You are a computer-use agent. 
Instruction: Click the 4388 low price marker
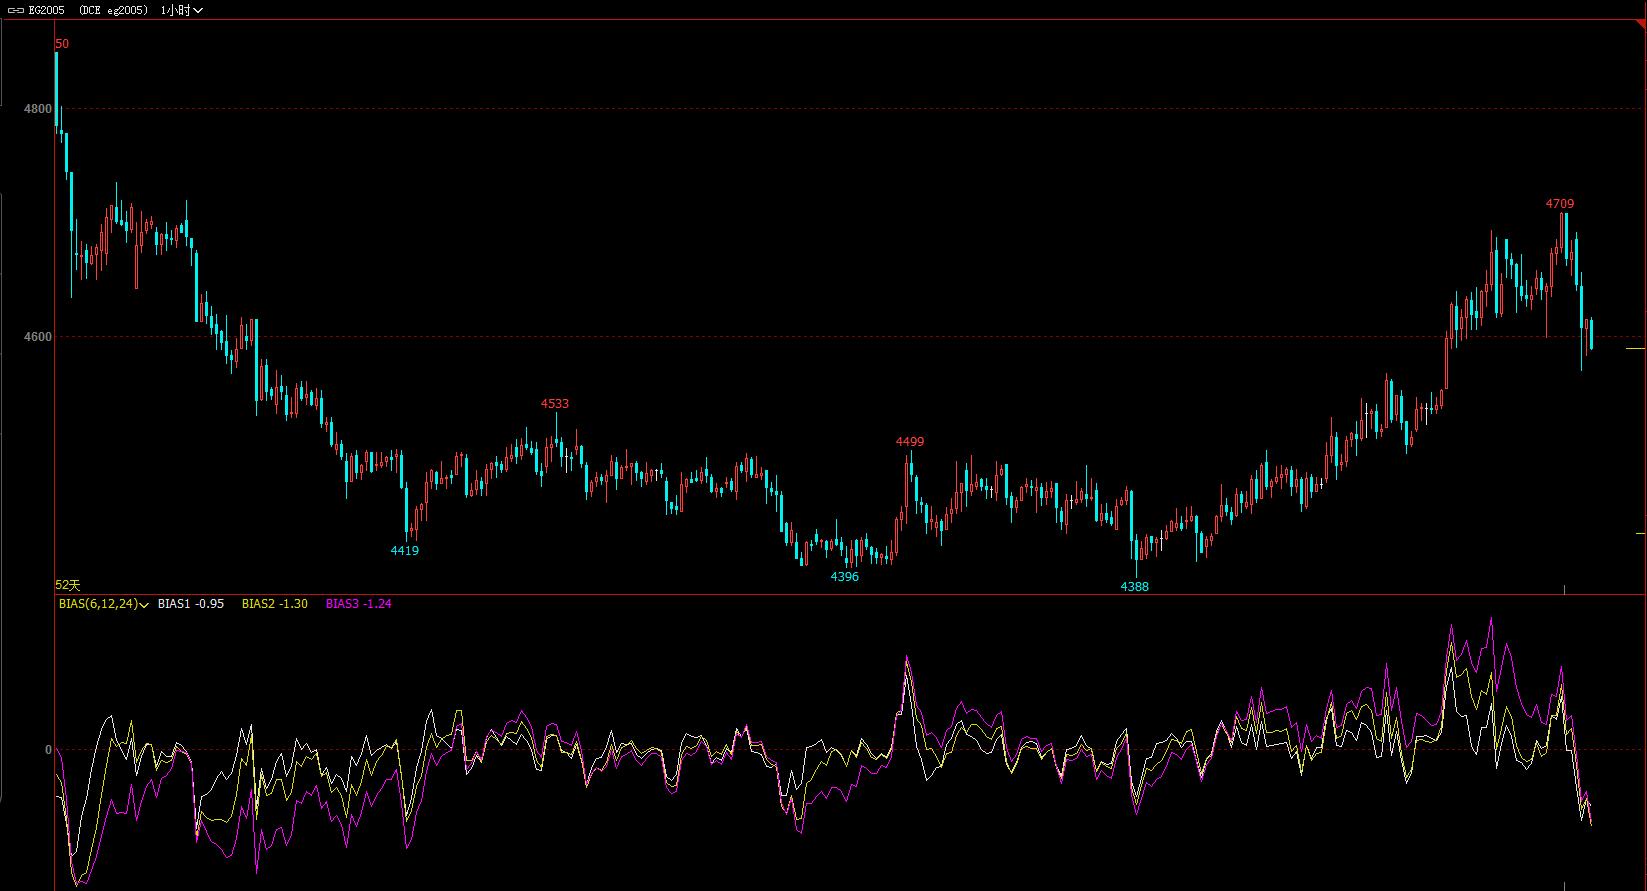[x=1134, y=587]
